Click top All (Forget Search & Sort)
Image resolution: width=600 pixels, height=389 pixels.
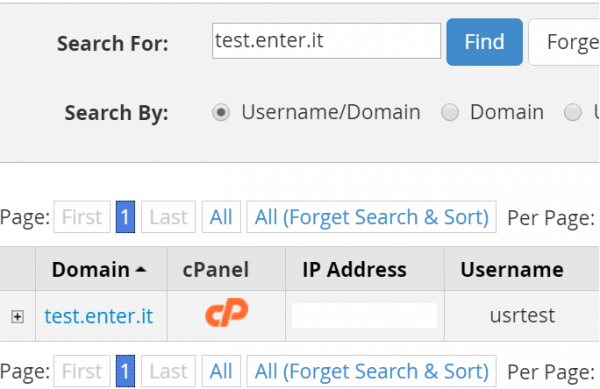click(x=372, y=217)
